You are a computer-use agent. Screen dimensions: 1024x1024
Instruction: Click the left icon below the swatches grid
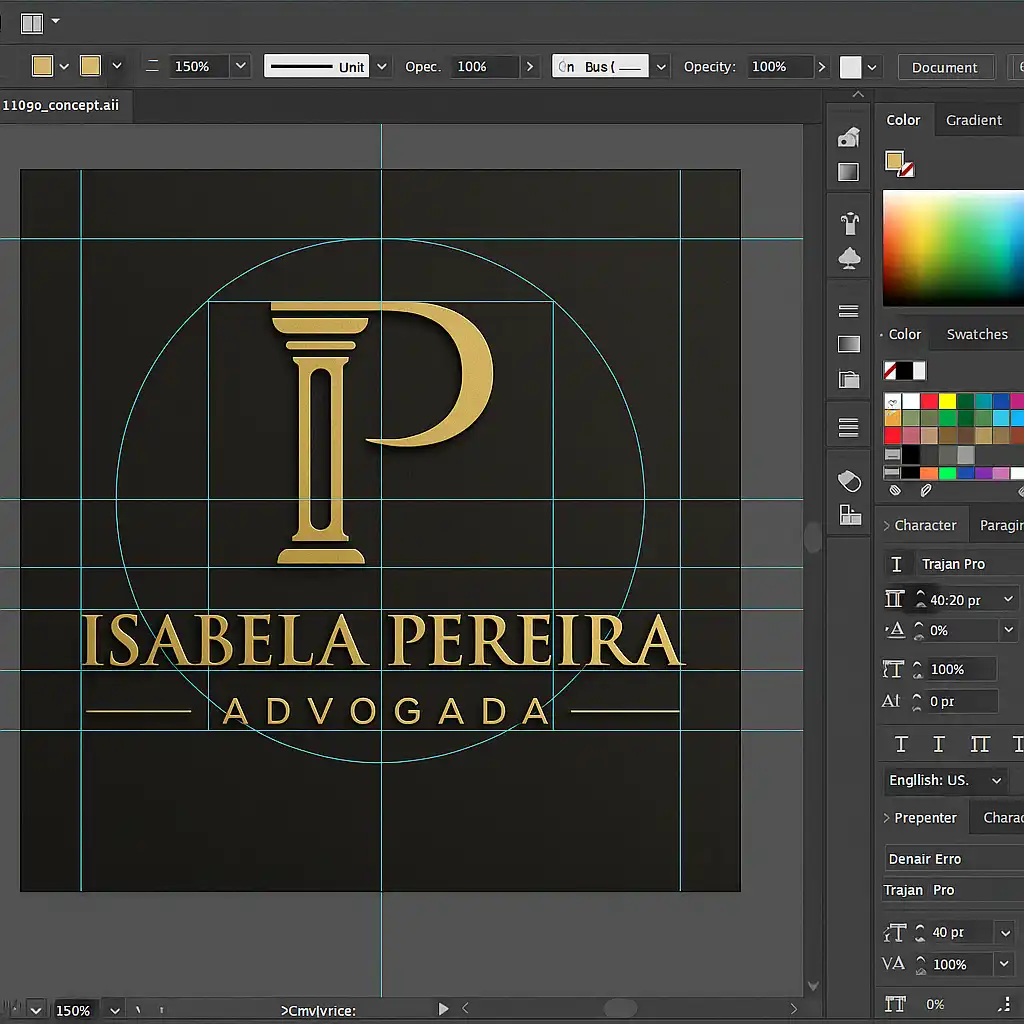tap(895, 490)
